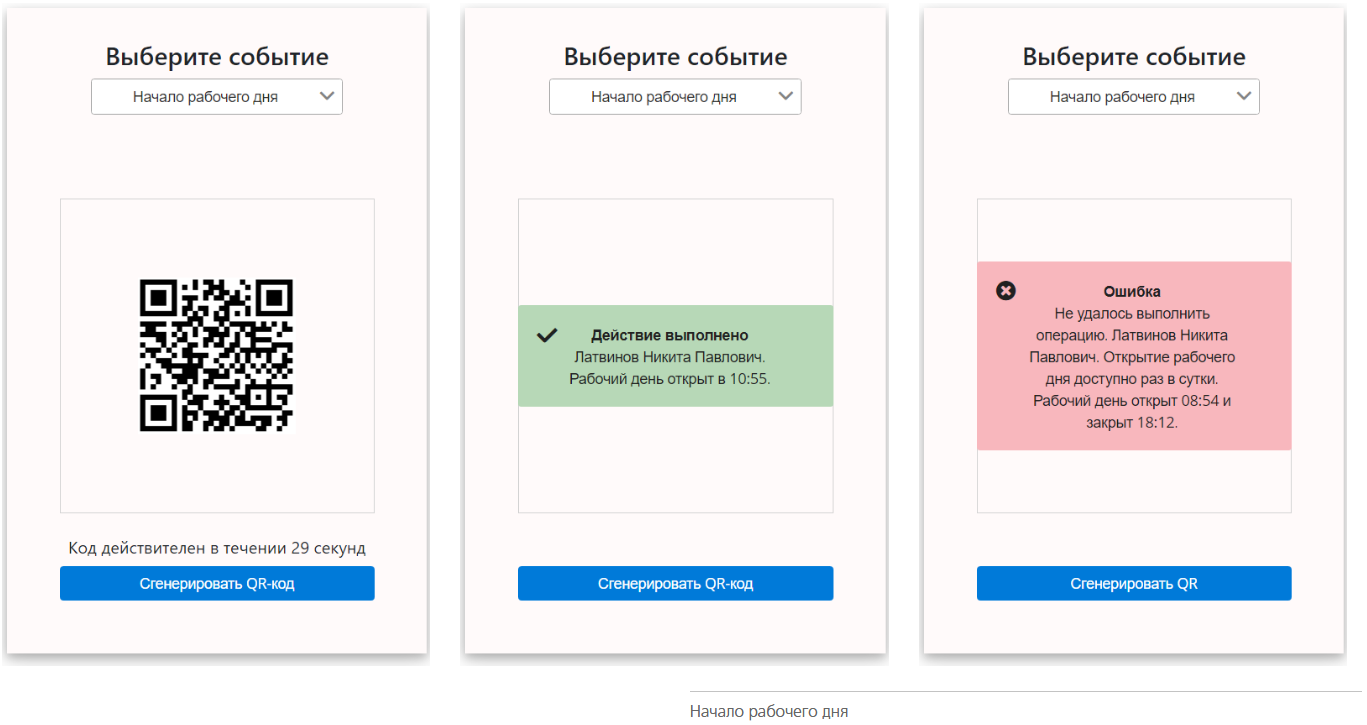
Task: Click the dropdown chevron arrow in the error panel
Action: point(1244,96)
